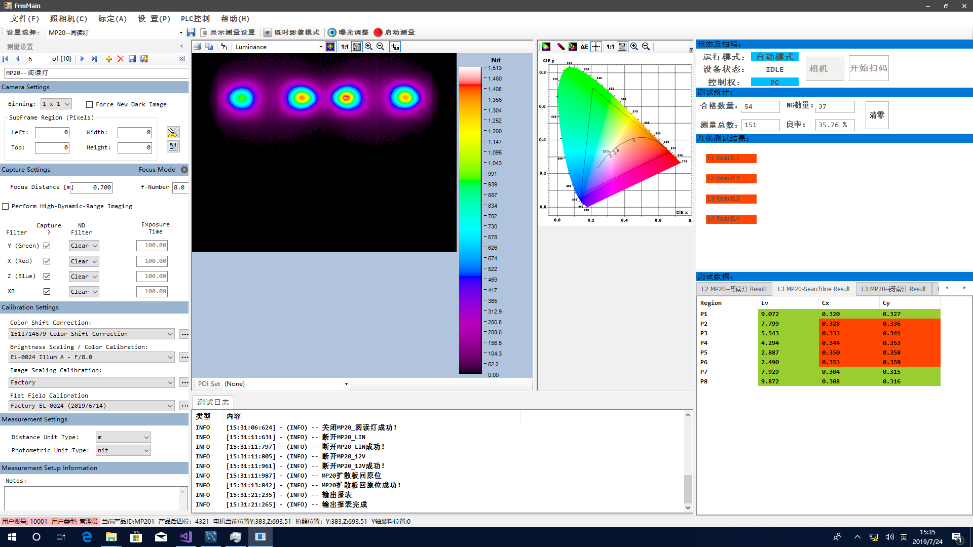Fit the luminance image to window

coord(357,47)
